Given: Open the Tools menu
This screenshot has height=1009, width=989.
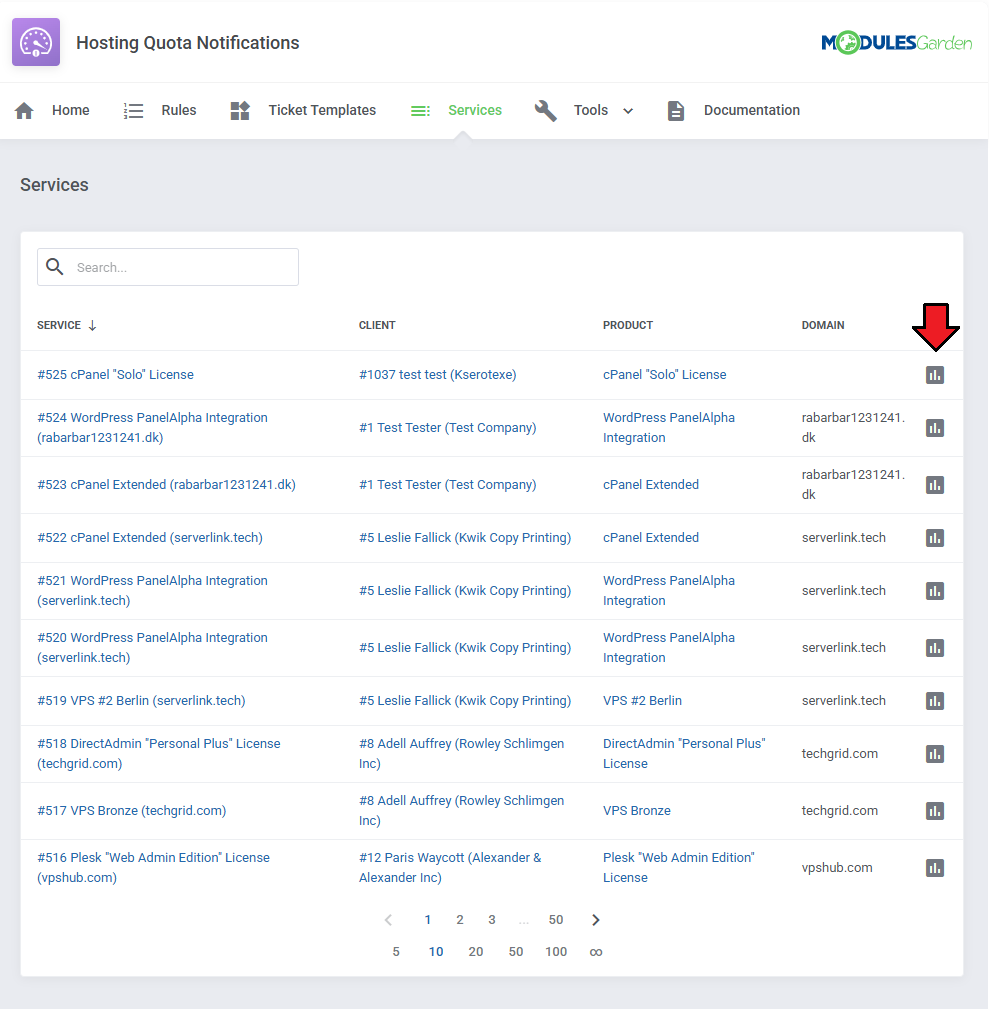Looking at the screenshot, I should [591, 111].
